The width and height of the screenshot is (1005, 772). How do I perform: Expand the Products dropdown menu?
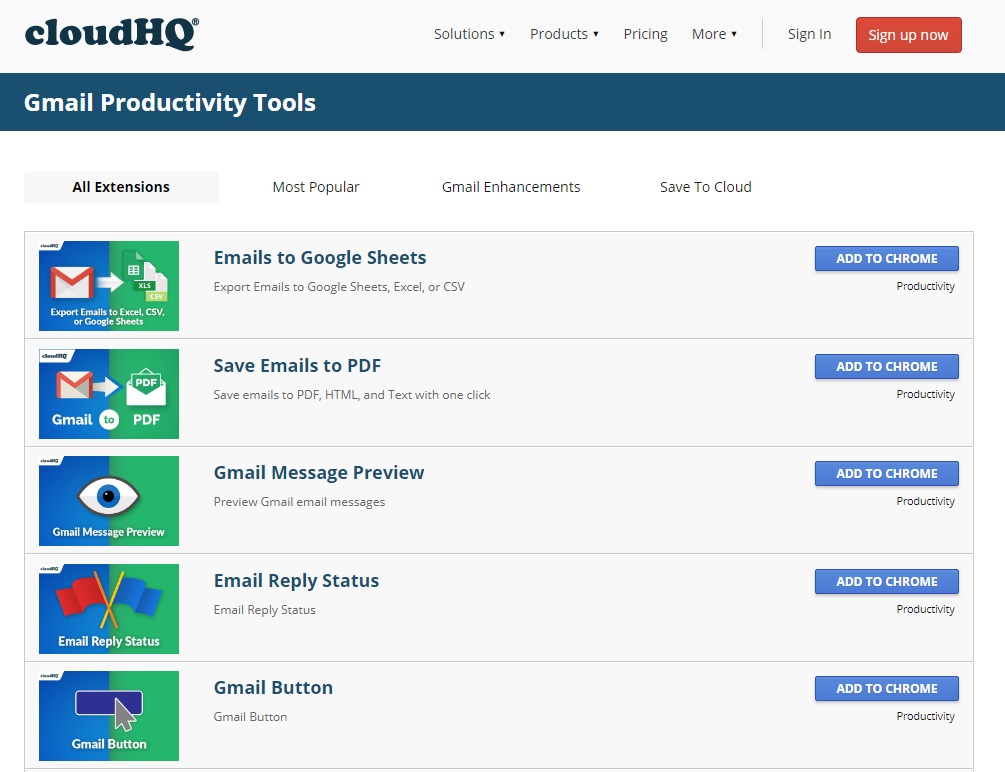564,34
